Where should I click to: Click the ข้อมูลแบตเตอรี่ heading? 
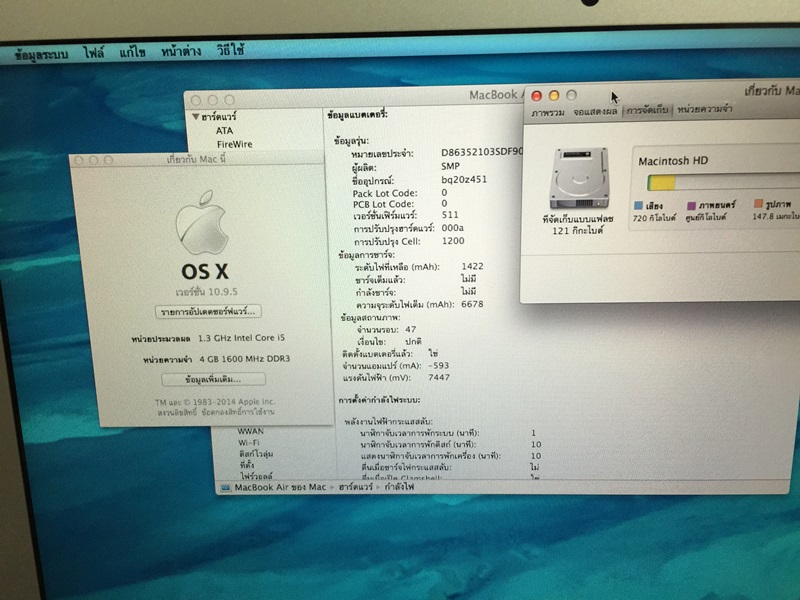358,115
